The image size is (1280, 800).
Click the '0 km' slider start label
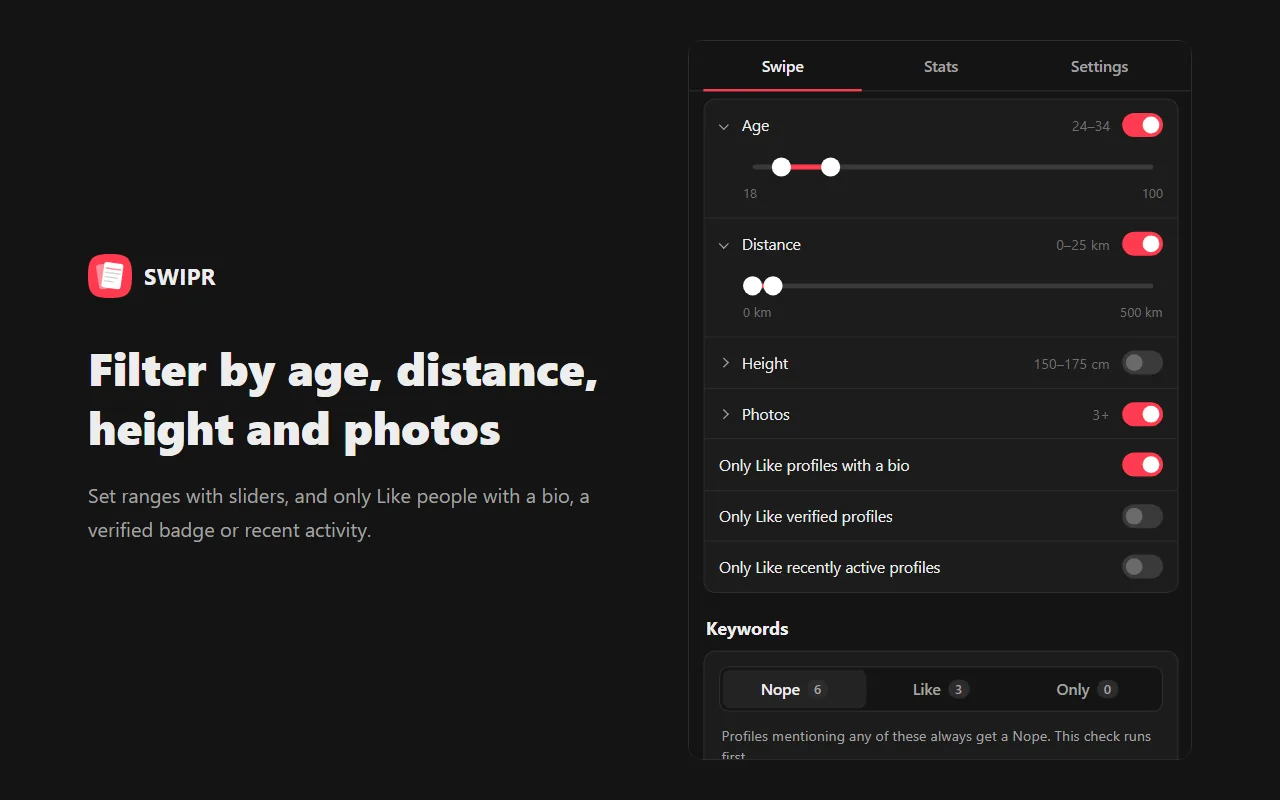pyautogui.click(x=757, y=313)
